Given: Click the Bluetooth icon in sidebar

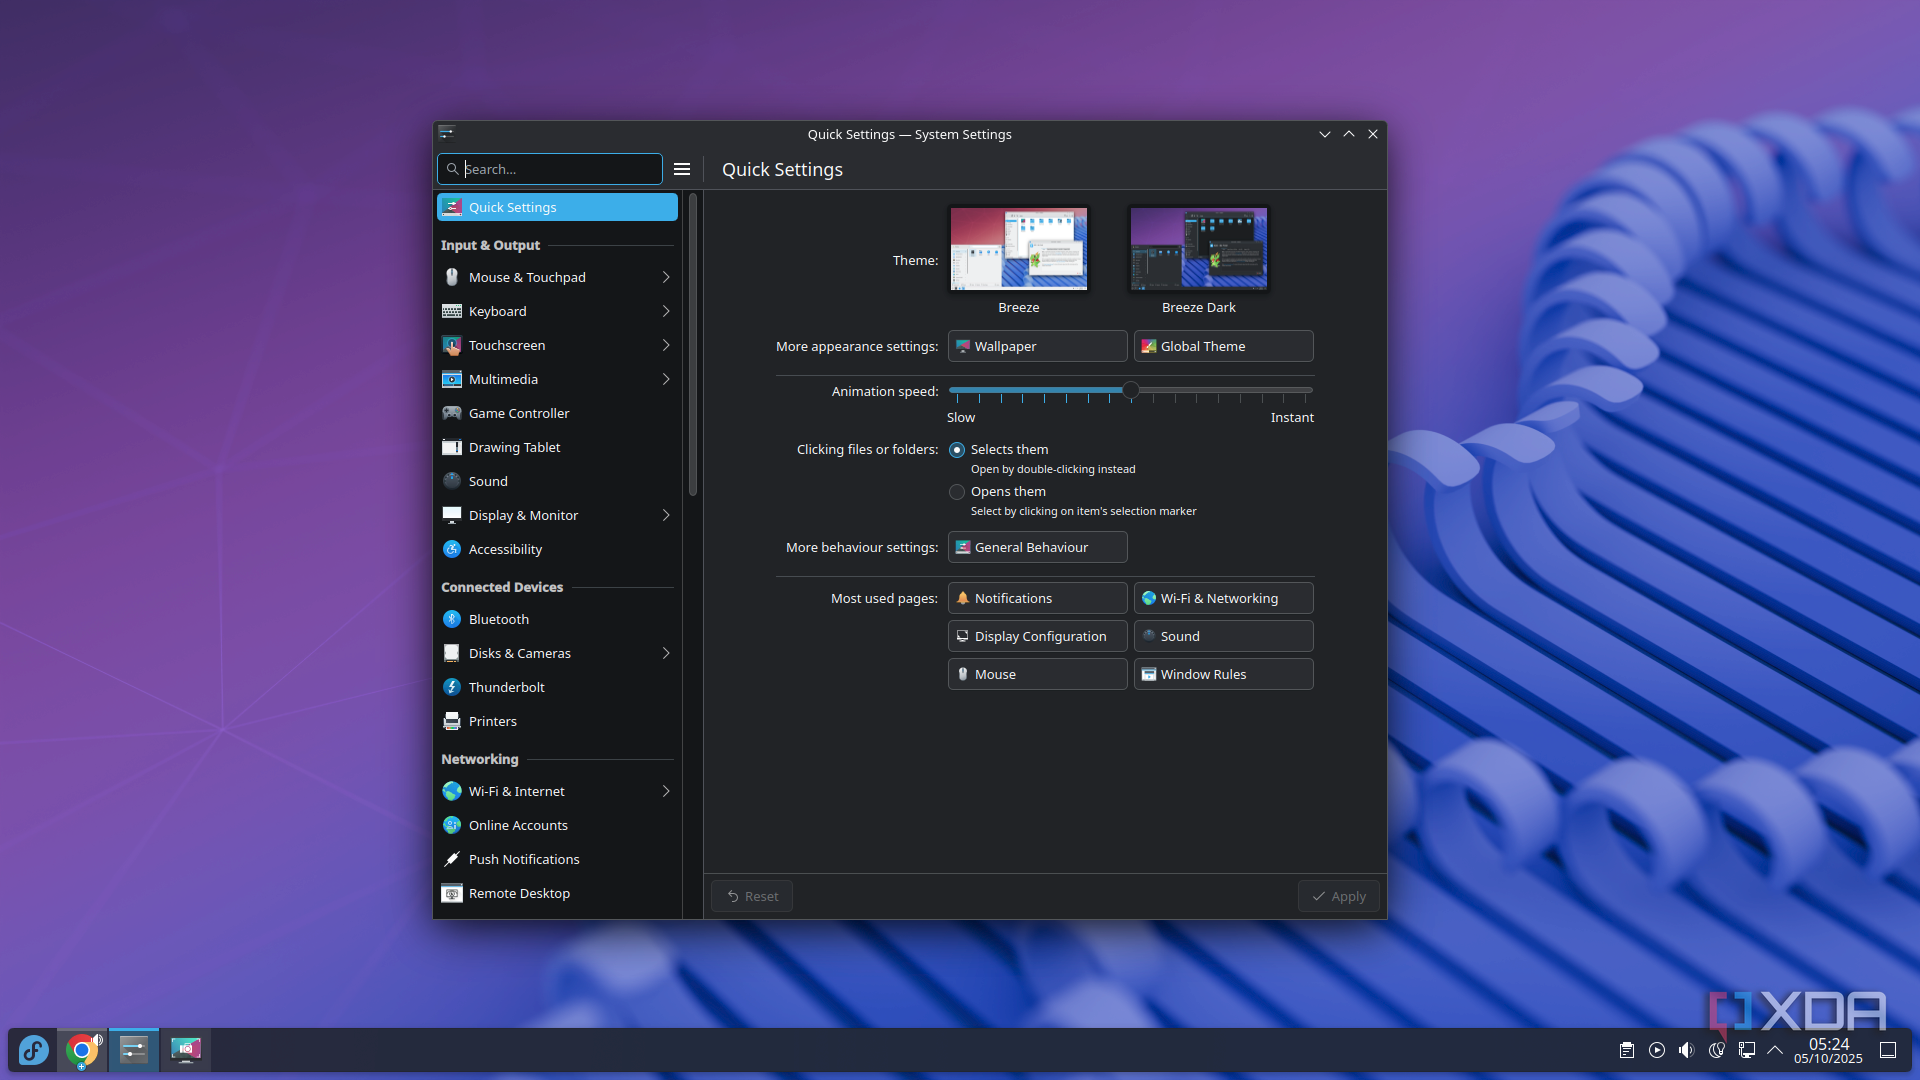Looking at the screenshot, I should (x=452, y=619).
